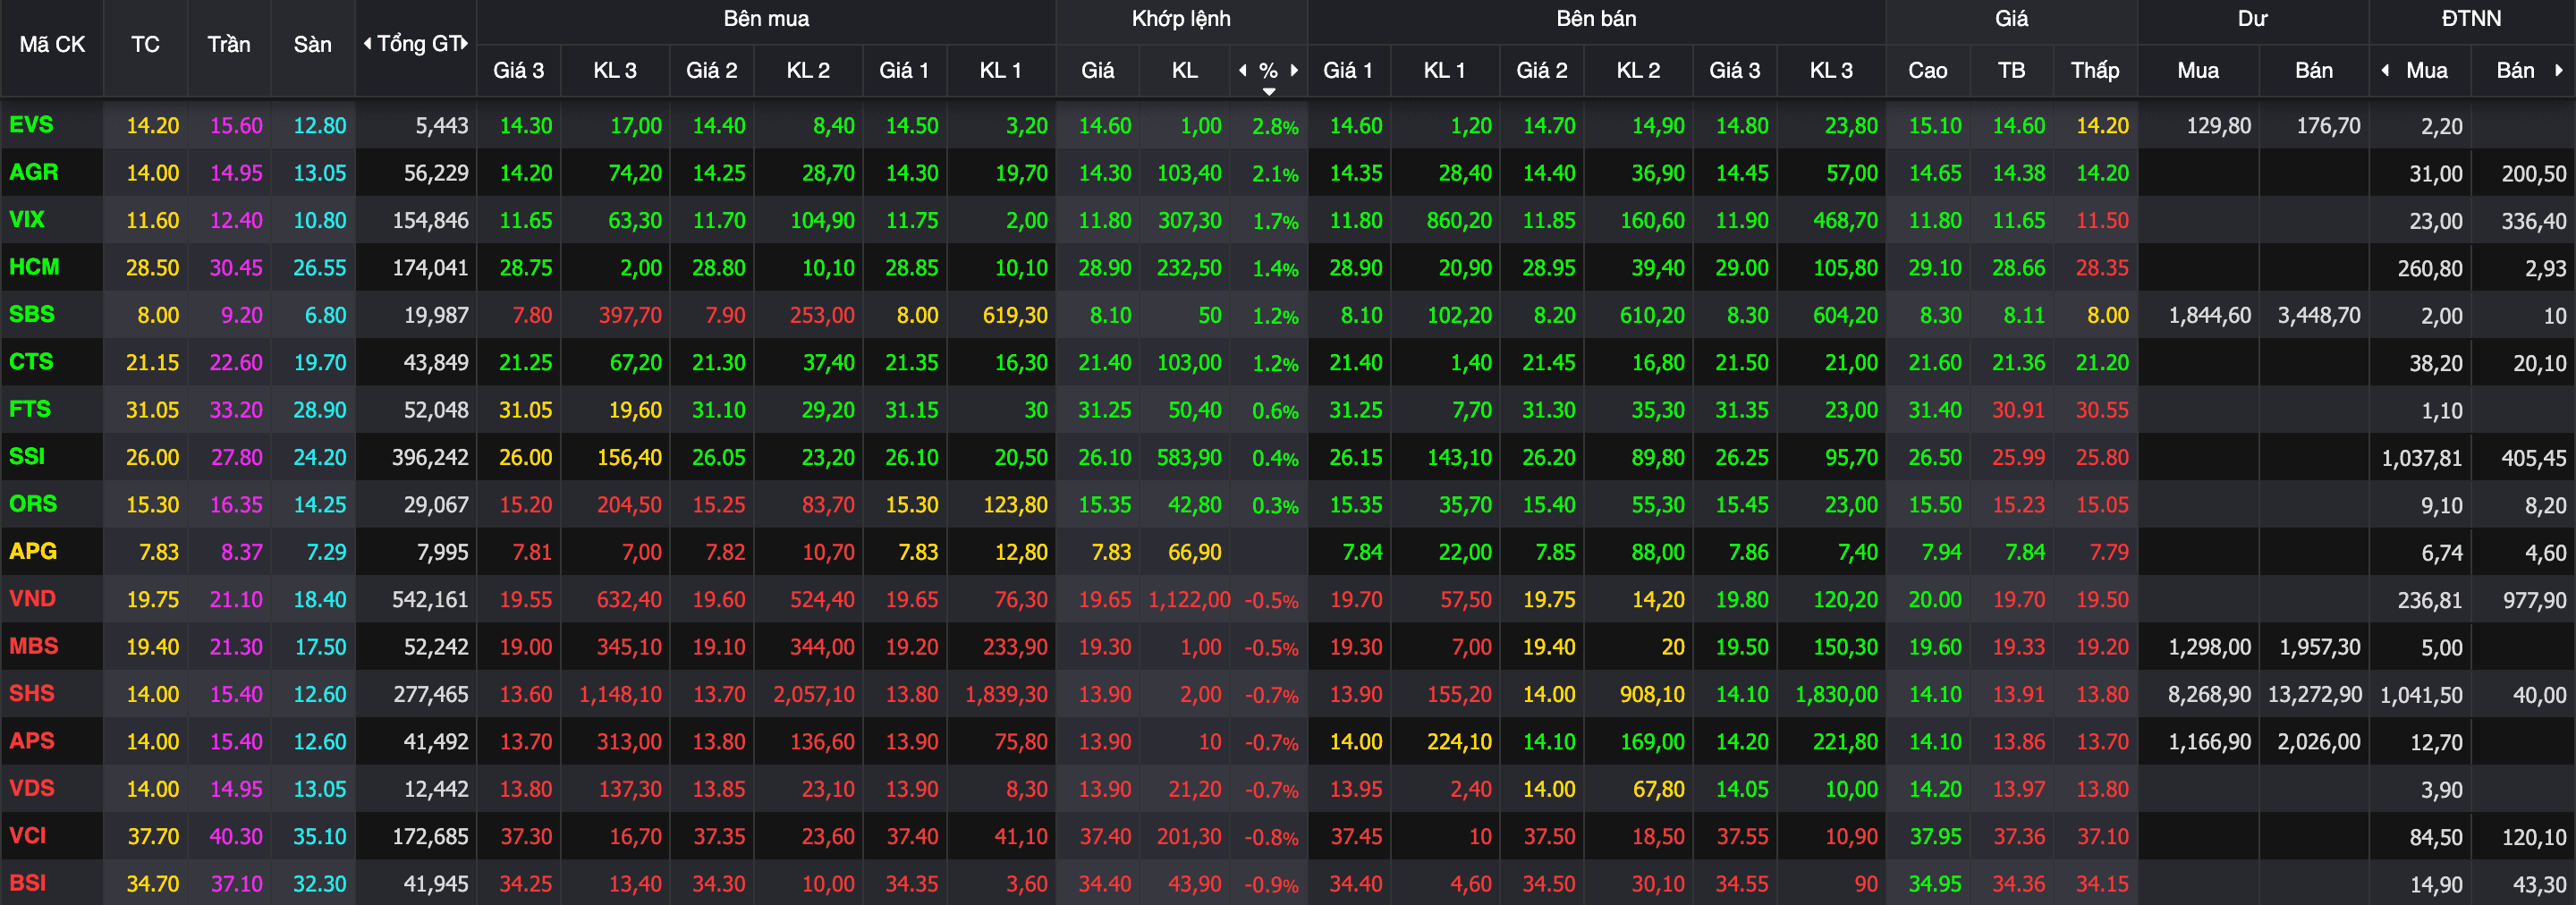Open stock symbol APS
The height and width of the screenshot is (905, 2576).
(x=31, y=740)
